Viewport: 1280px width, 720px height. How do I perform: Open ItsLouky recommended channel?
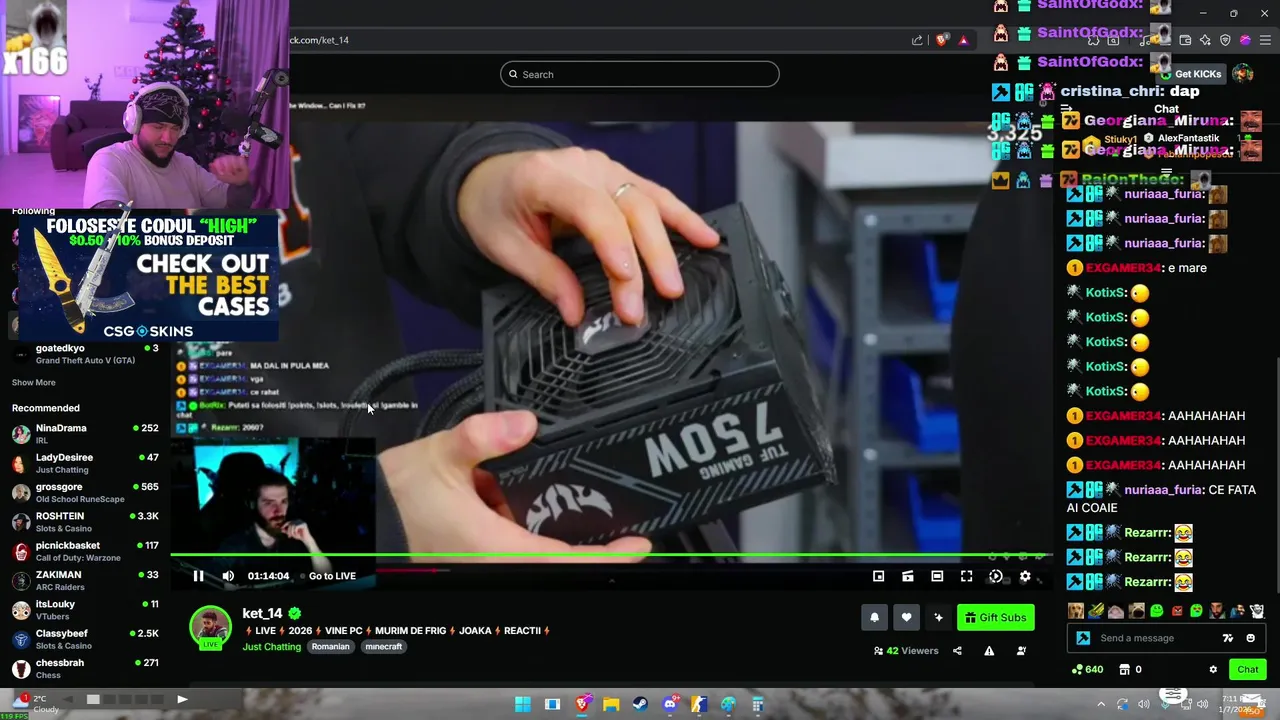pos(85,610)
